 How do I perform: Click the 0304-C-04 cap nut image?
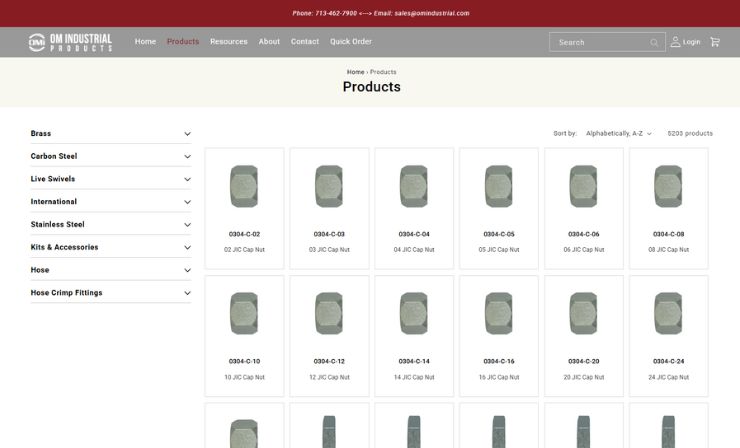414,186
